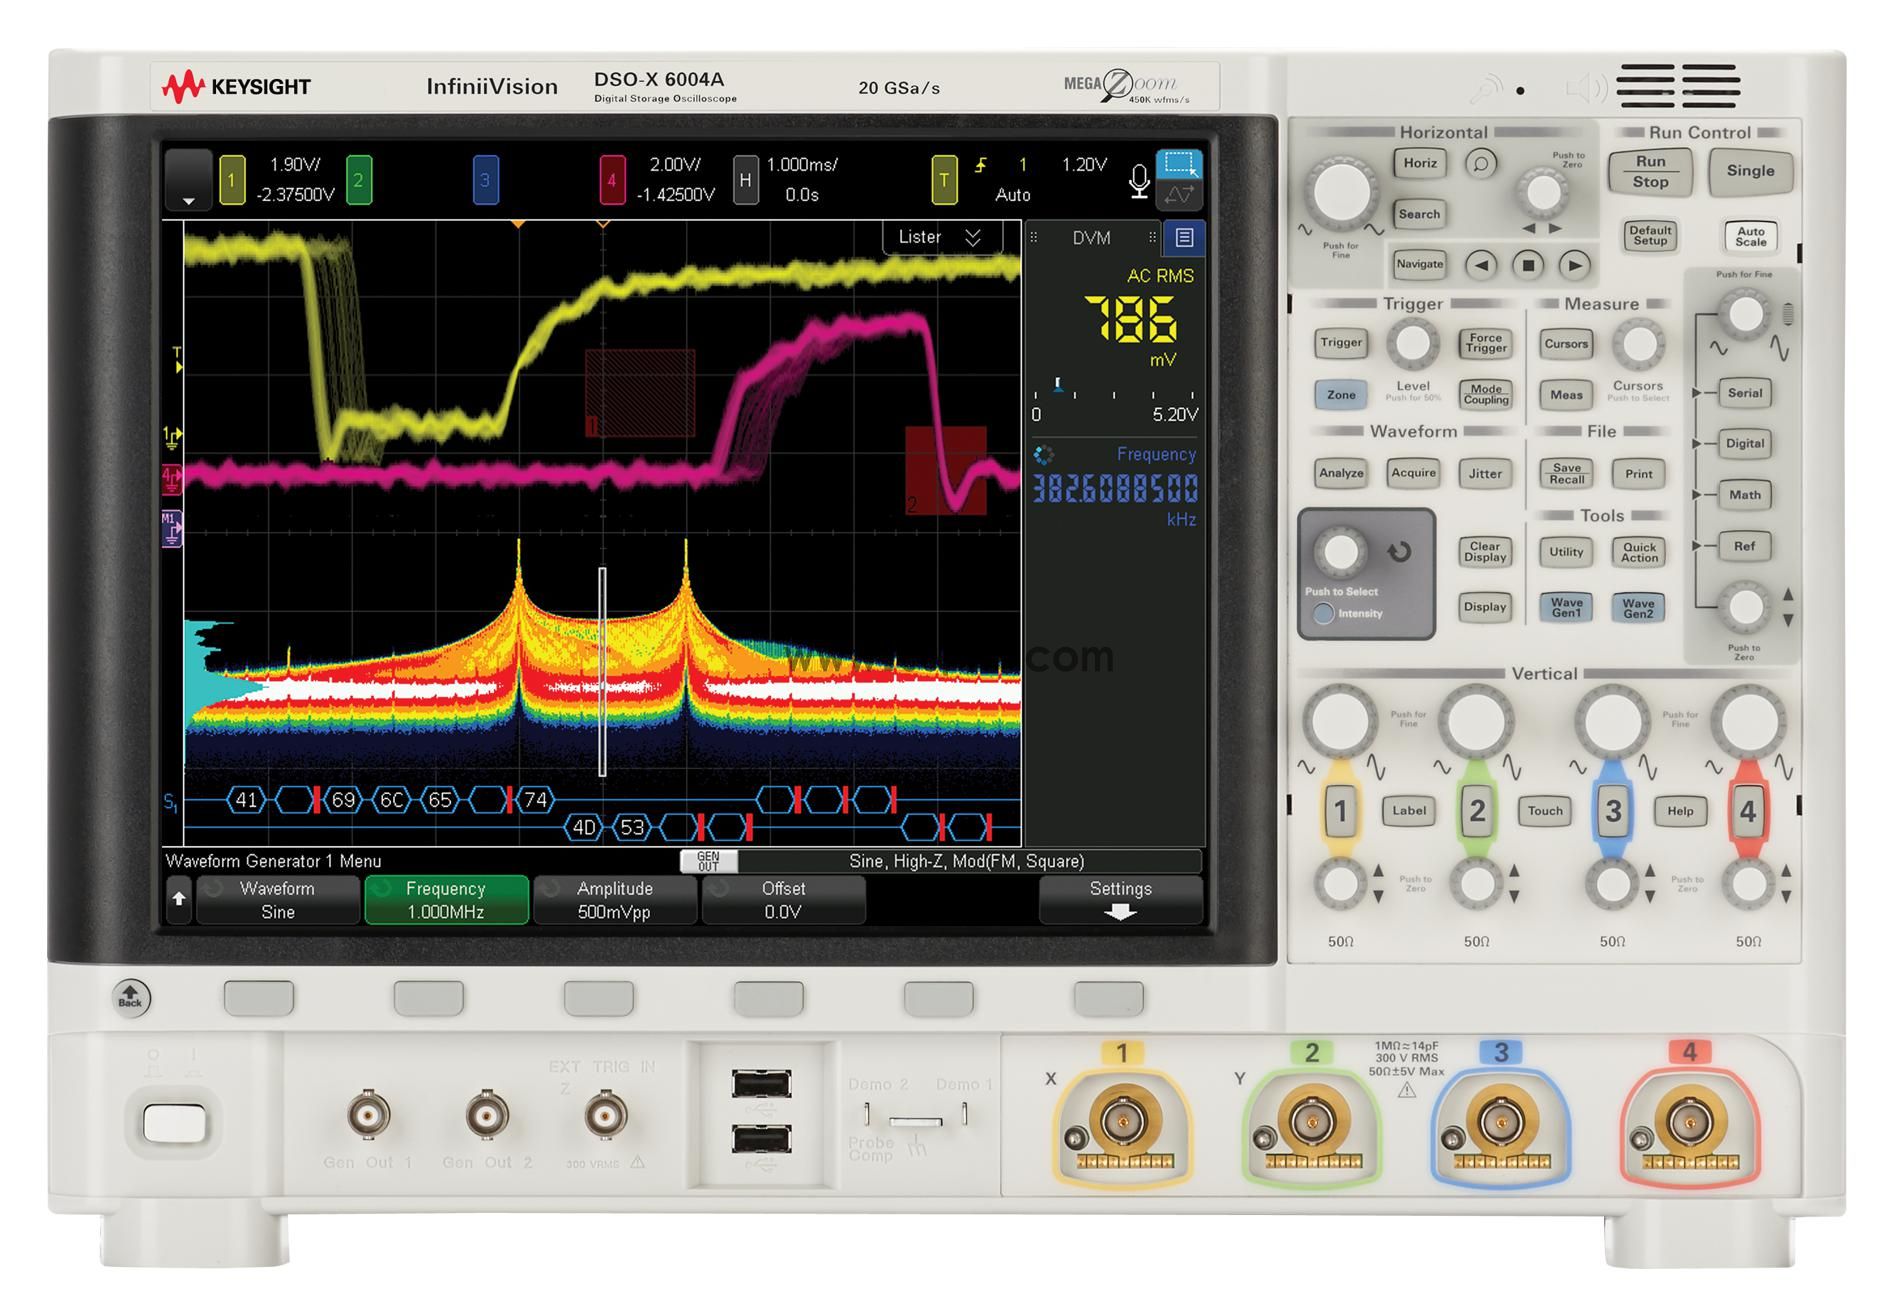The height and width of the screenshot is (1316, 1894).
Task: Click the Save Recall button
Action: pos(1566,474)
